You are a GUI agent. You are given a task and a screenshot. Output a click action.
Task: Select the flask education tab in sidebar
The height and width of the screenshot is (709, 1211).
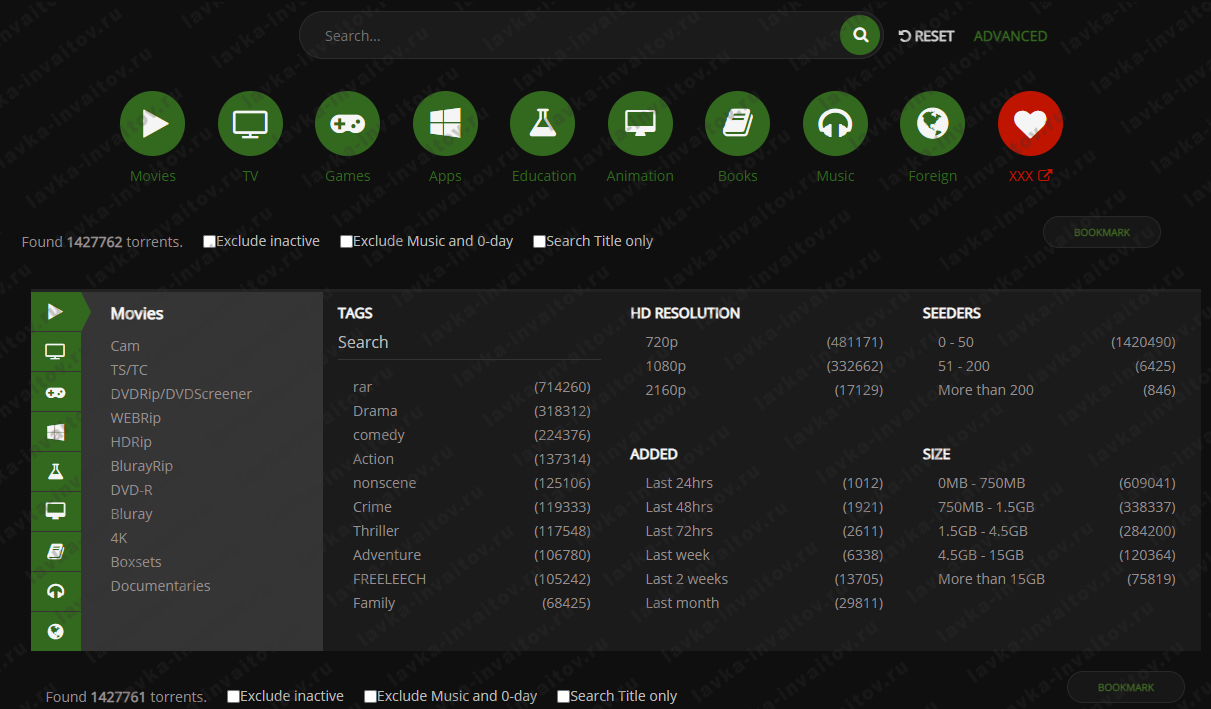tap(56, 471)
